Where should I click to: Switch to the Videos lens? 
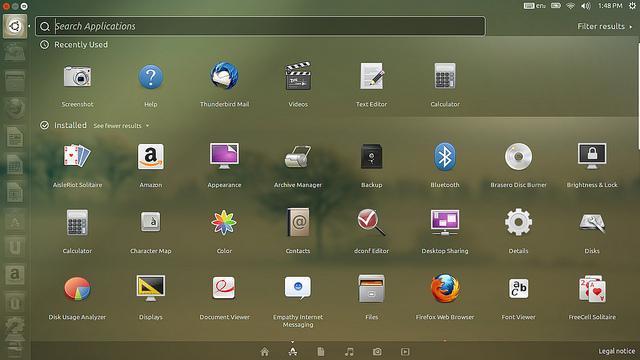coord(405,351)
